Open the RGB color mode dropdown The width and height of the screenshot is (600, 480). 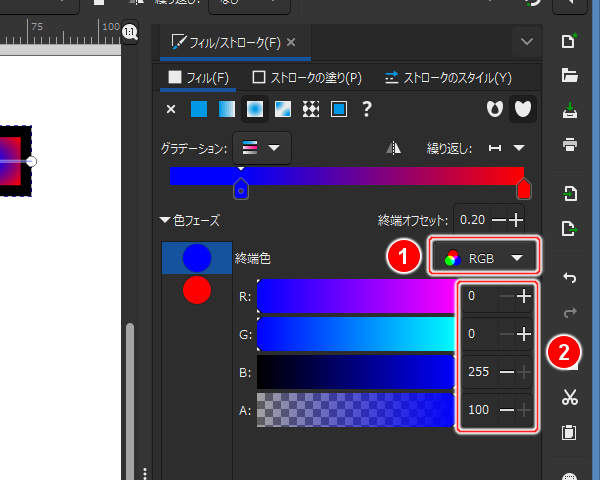pyautogui.click(x=484, y=258)
